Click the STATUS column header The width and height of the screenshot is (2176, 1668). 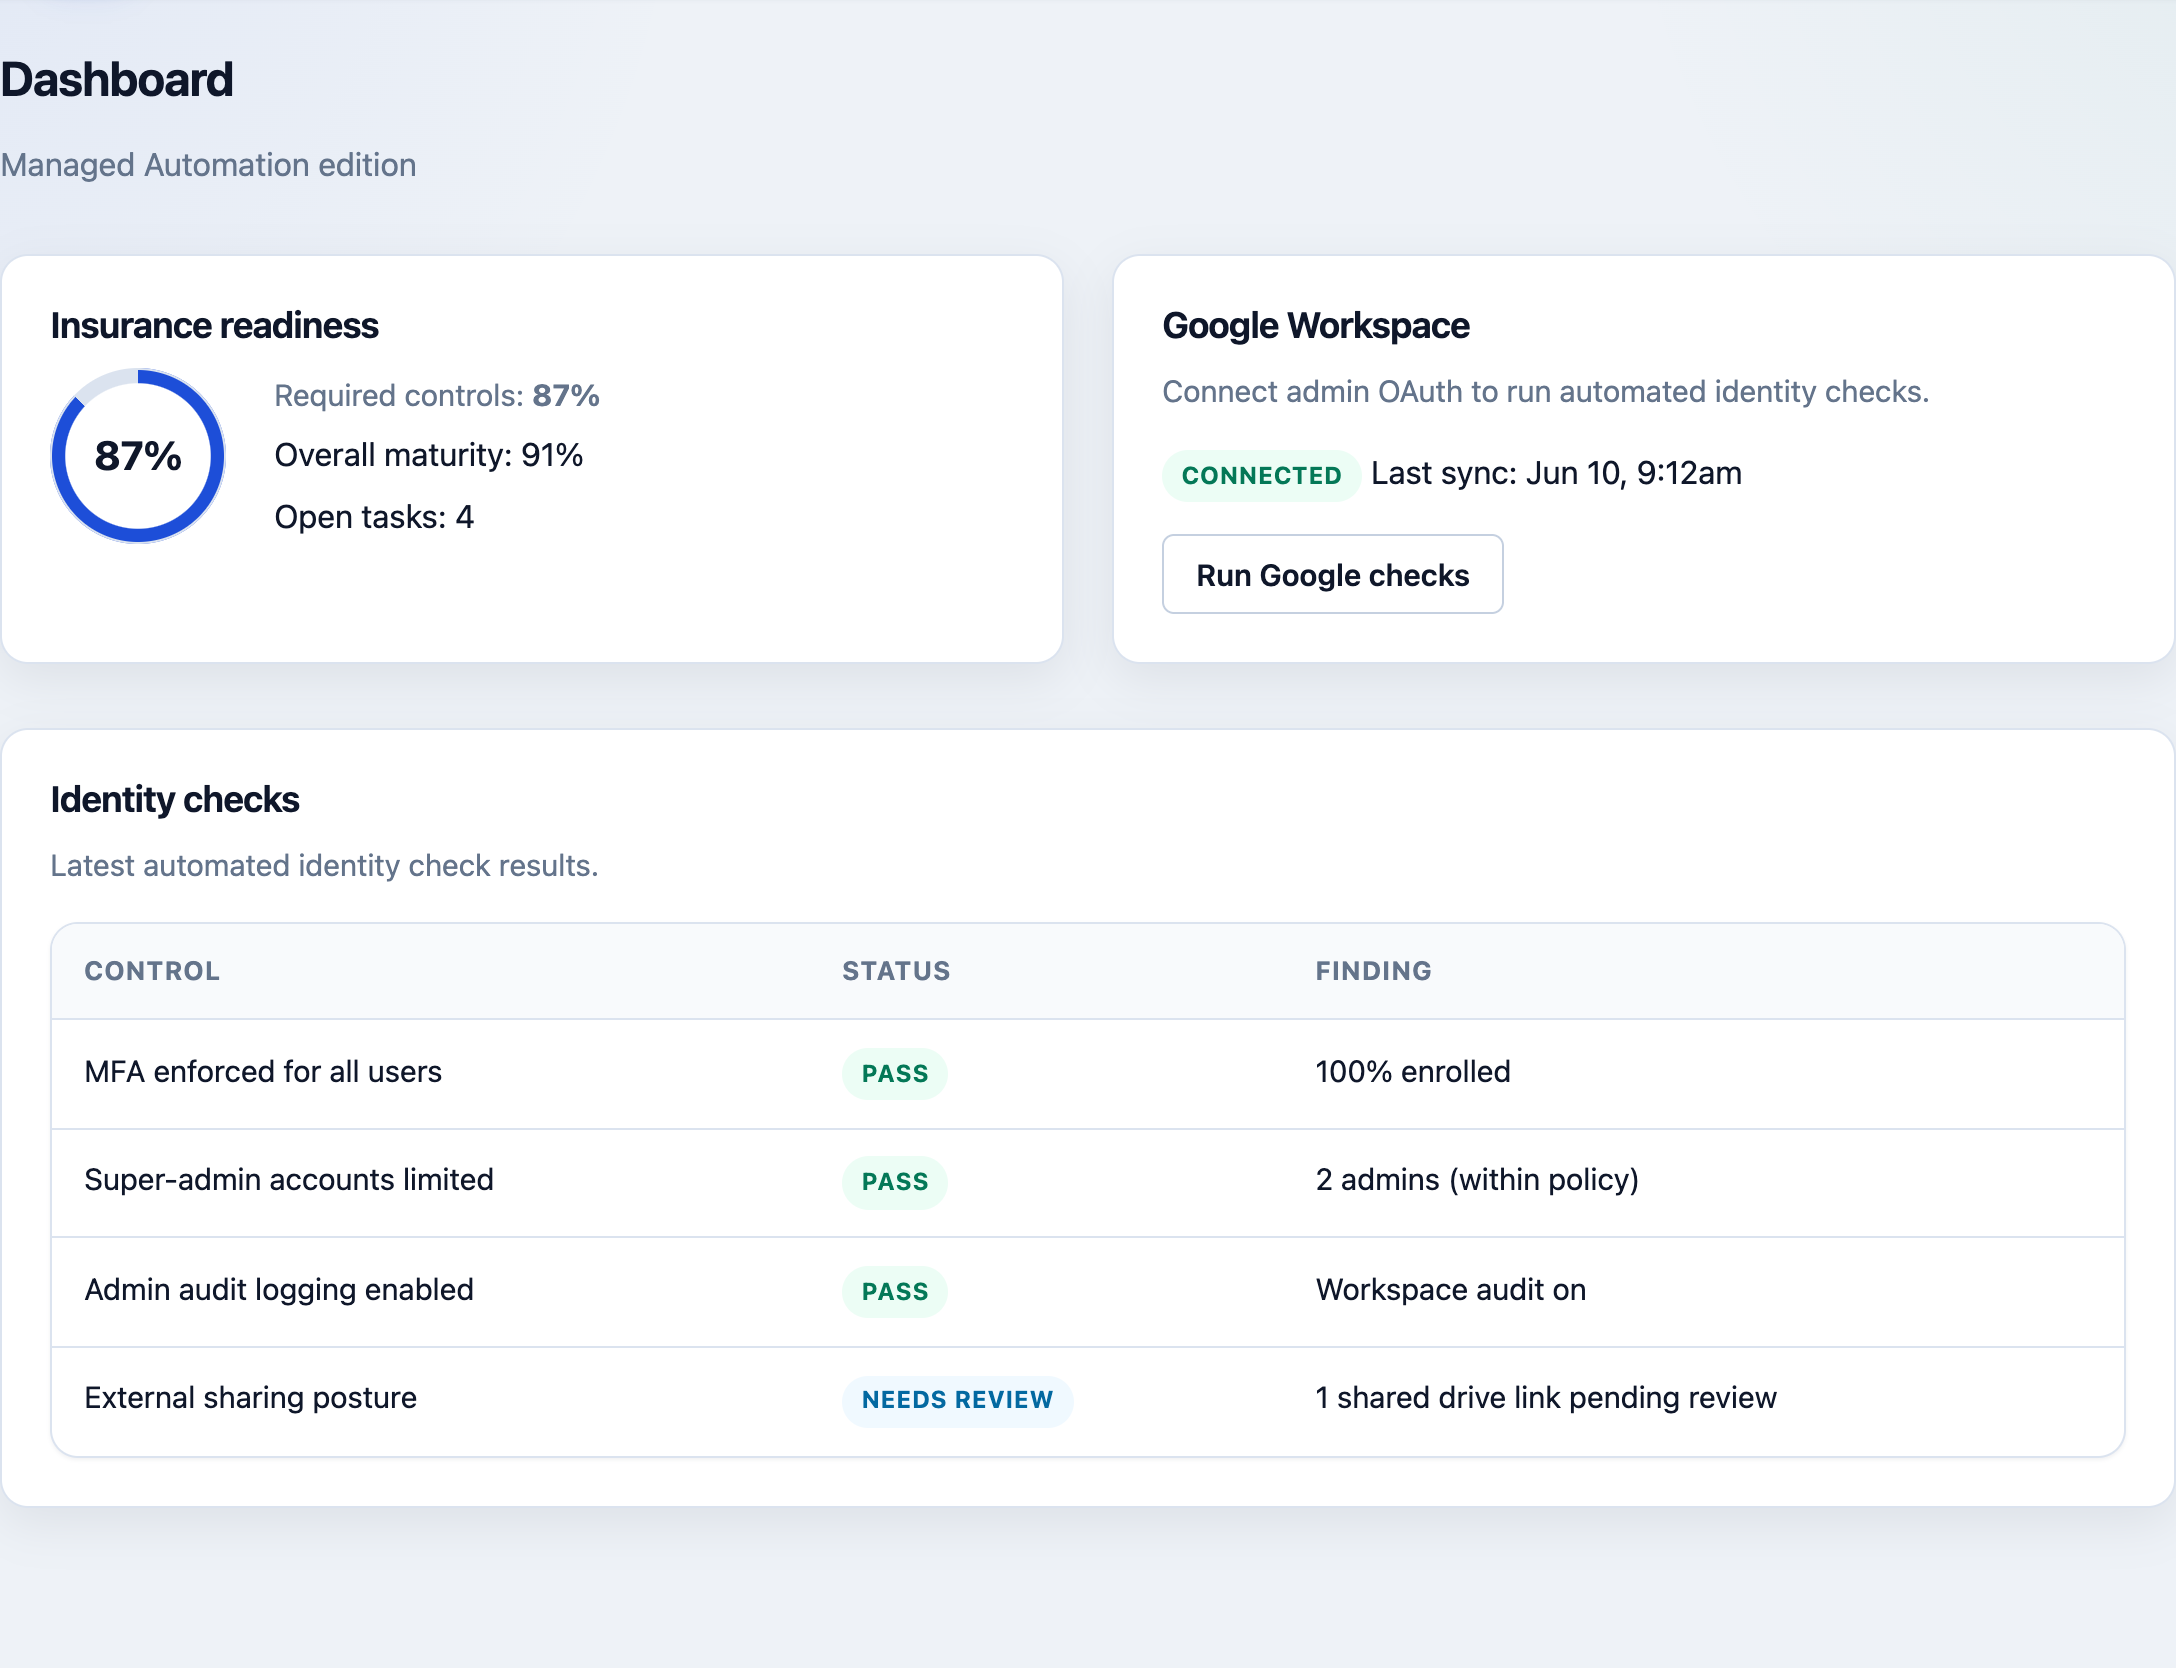pos(896,971)
